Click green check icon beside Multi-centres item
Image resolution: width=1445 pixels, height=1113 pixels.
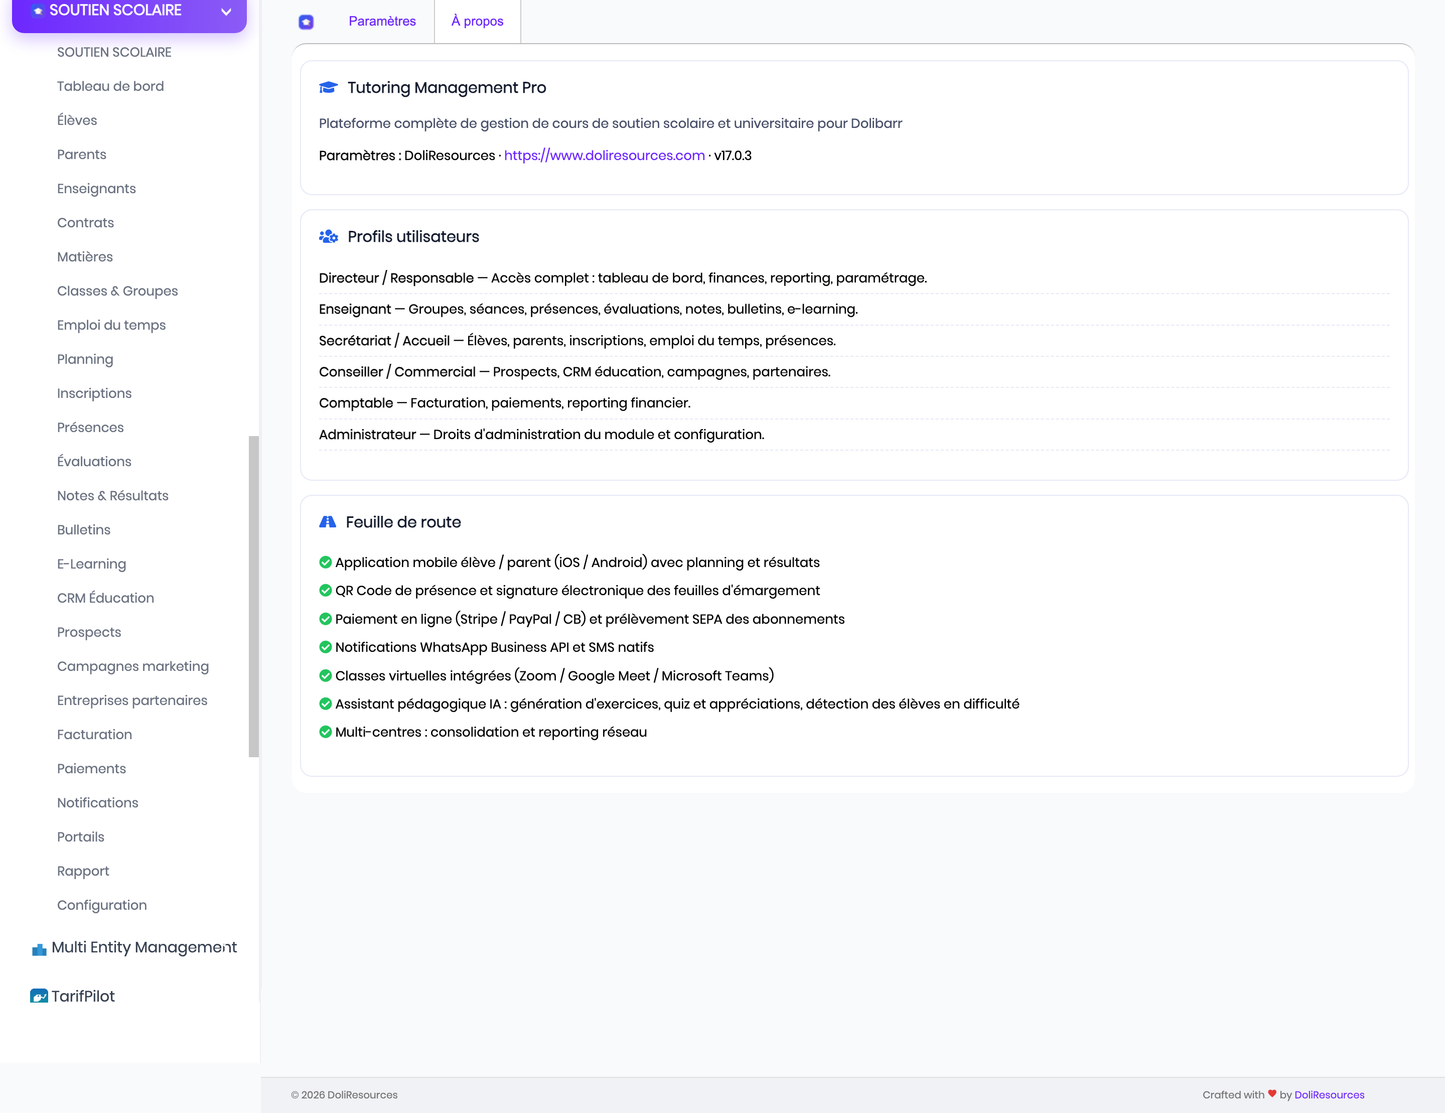325,732
